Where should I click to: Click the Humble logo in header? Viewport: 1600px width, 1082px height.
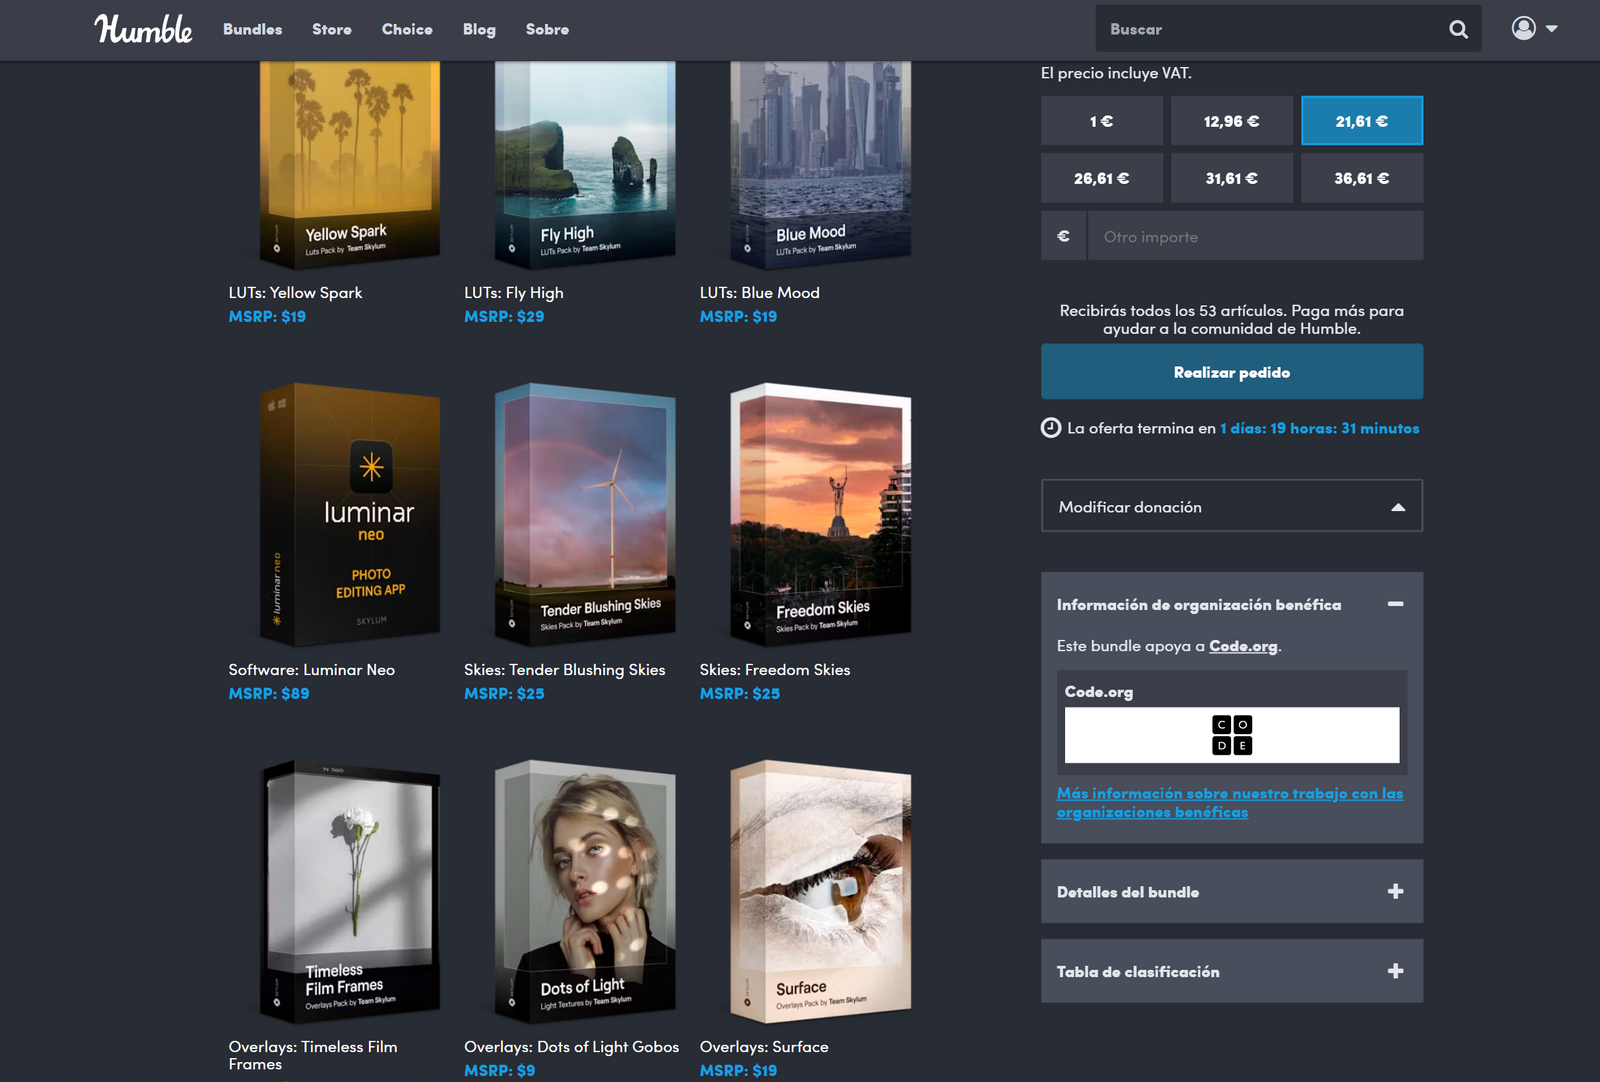pos(143,29)
